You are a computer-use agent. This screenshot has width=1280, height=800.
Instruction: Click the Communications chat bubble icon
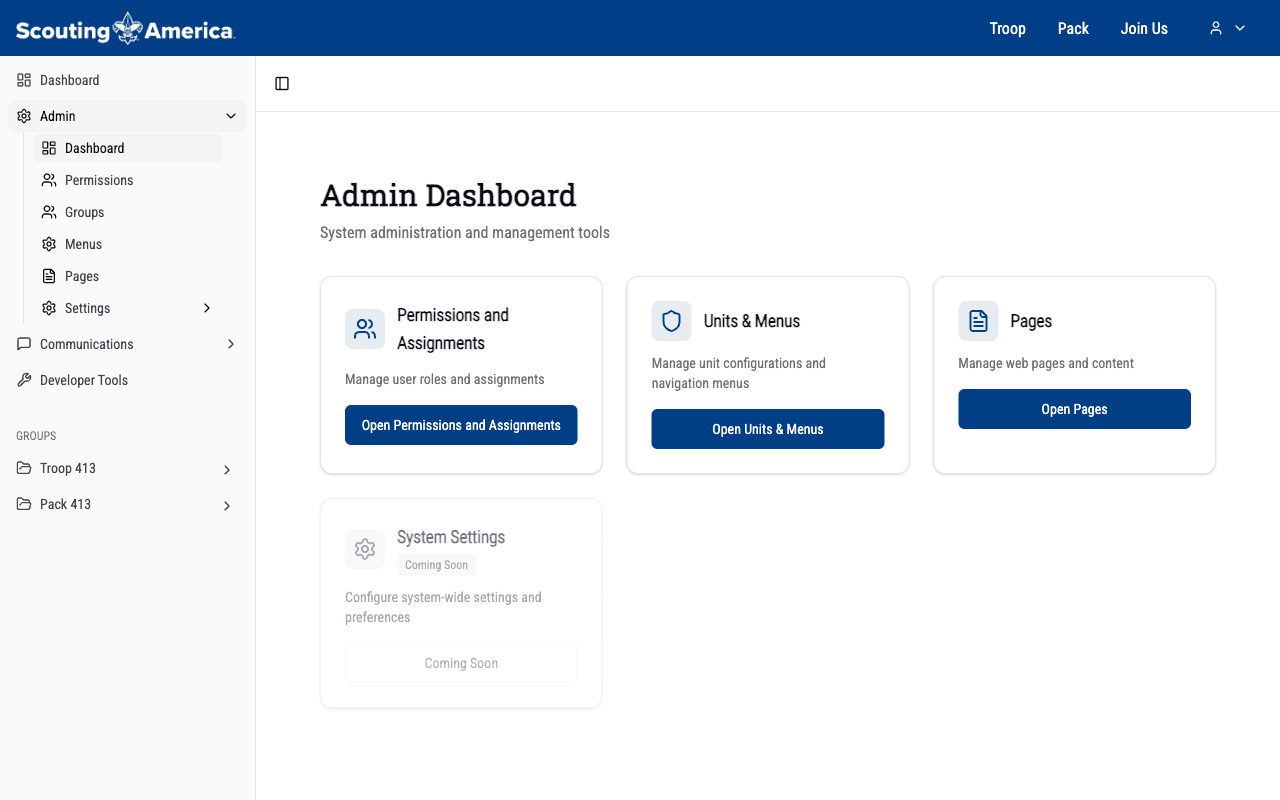[x=24, y=344]
